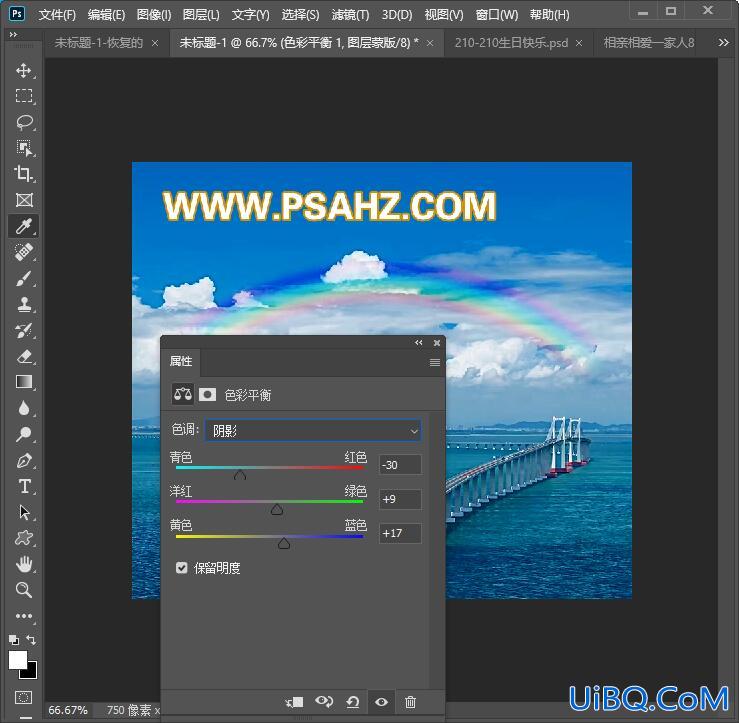
Task: Toggle Quick Mask mode
Action: (x=24, y=697)
